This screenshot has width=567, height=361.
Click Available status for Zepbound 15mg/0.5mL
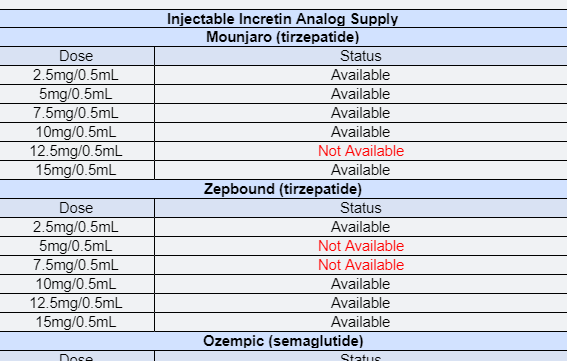coord(361,322)
